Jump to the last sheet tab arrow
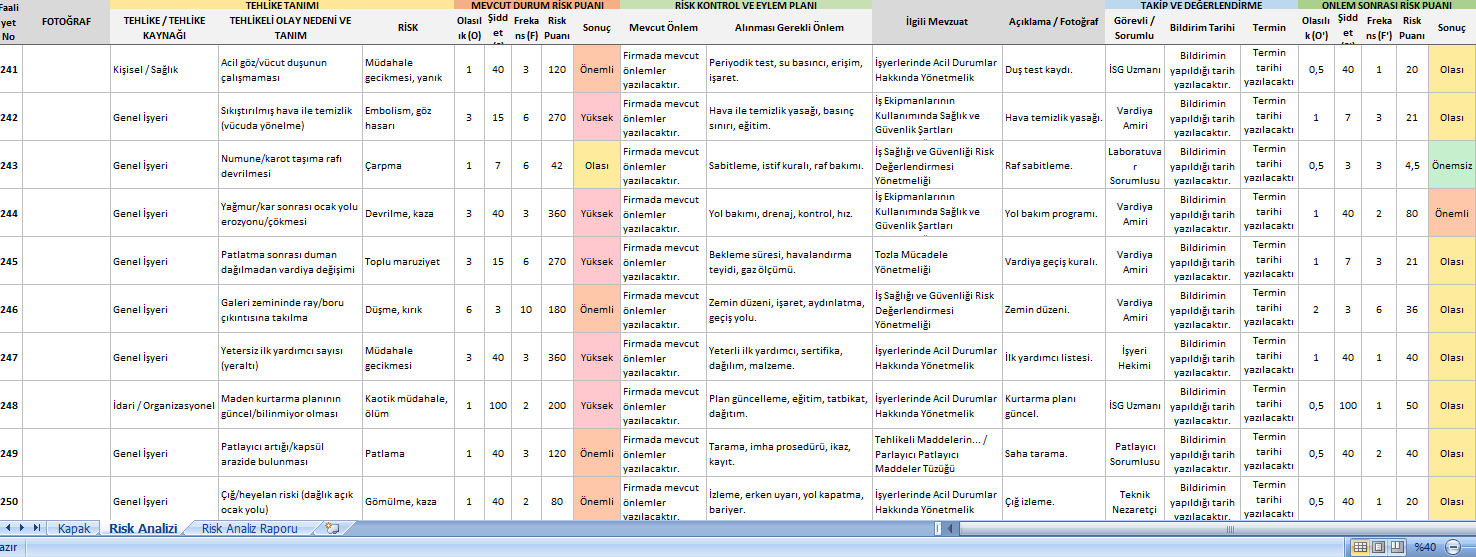The image size is (1476, 557). click(x=37, y=527)
